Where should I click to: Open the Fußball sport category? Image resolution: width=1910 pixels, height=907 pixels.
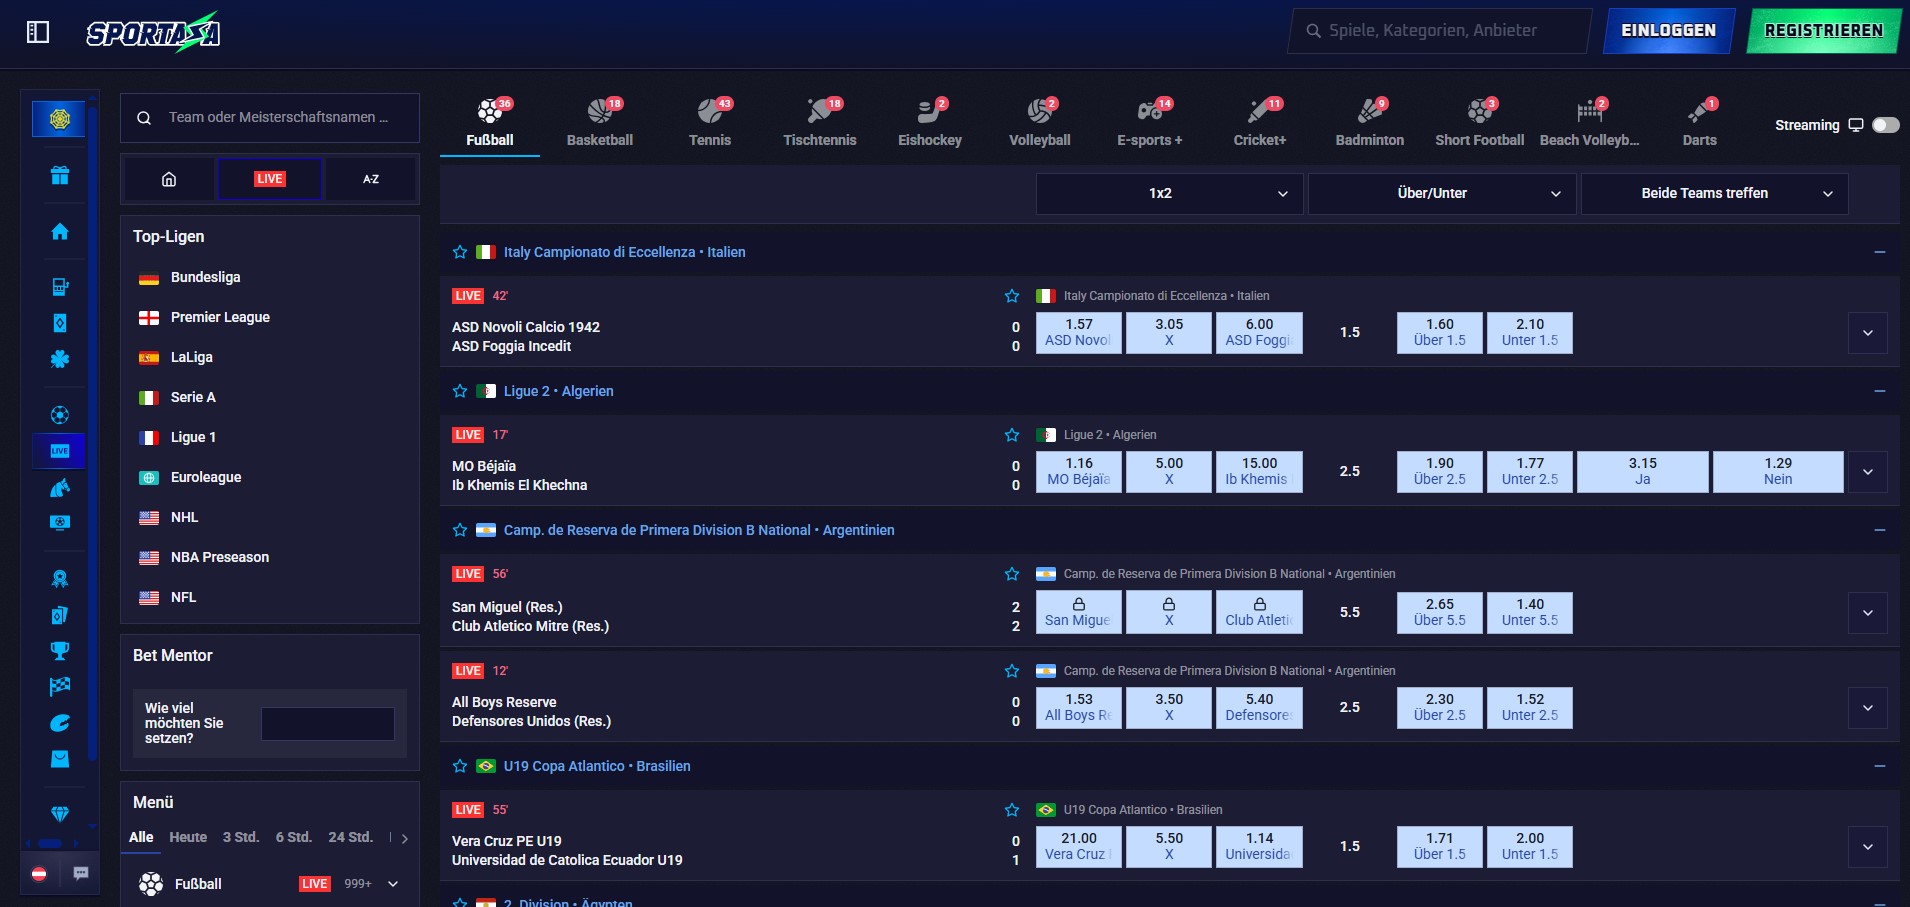coord(489,120)
